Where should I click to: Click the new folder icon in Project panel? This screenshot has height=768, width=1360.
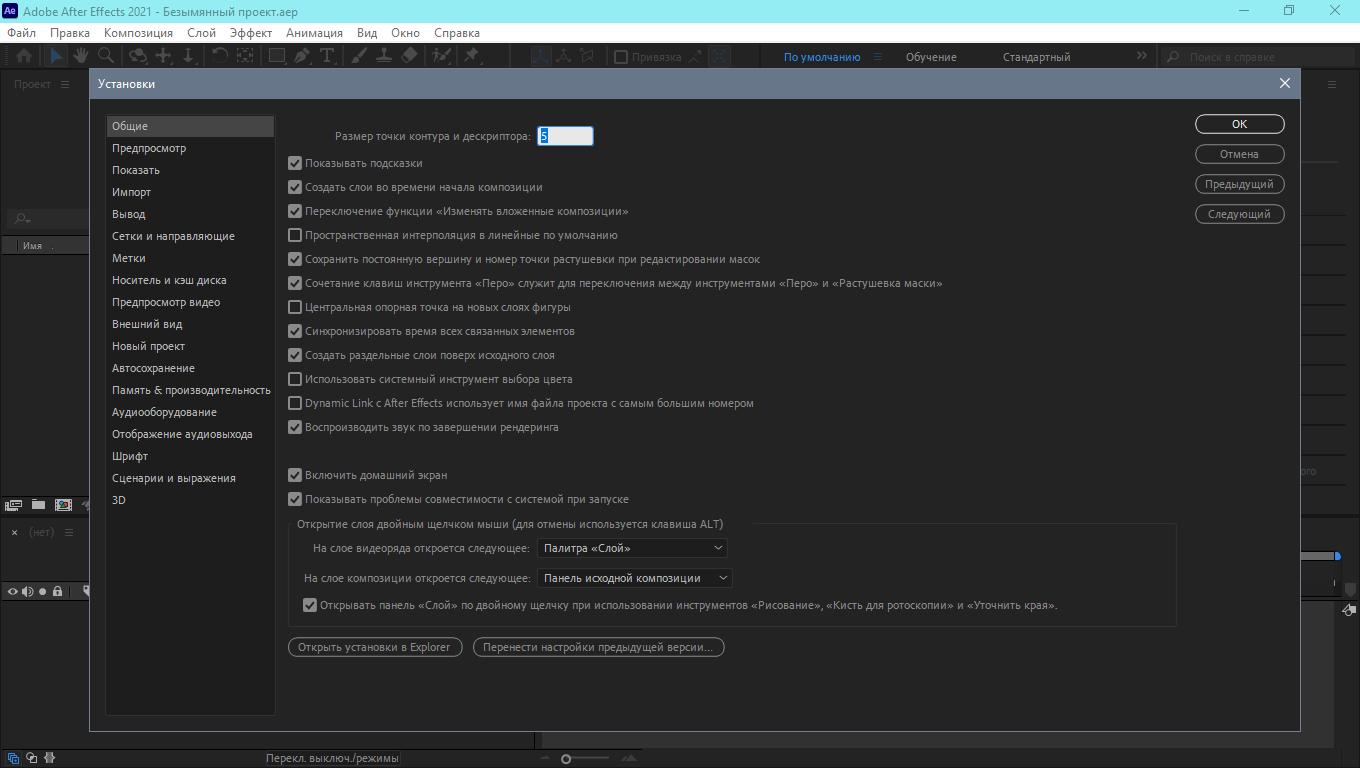[x=38, y=506]
